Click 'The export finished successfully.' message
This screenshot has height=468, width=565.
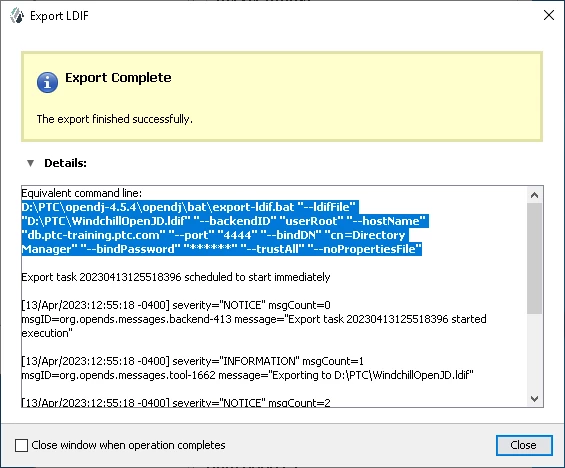pos(115,119)
